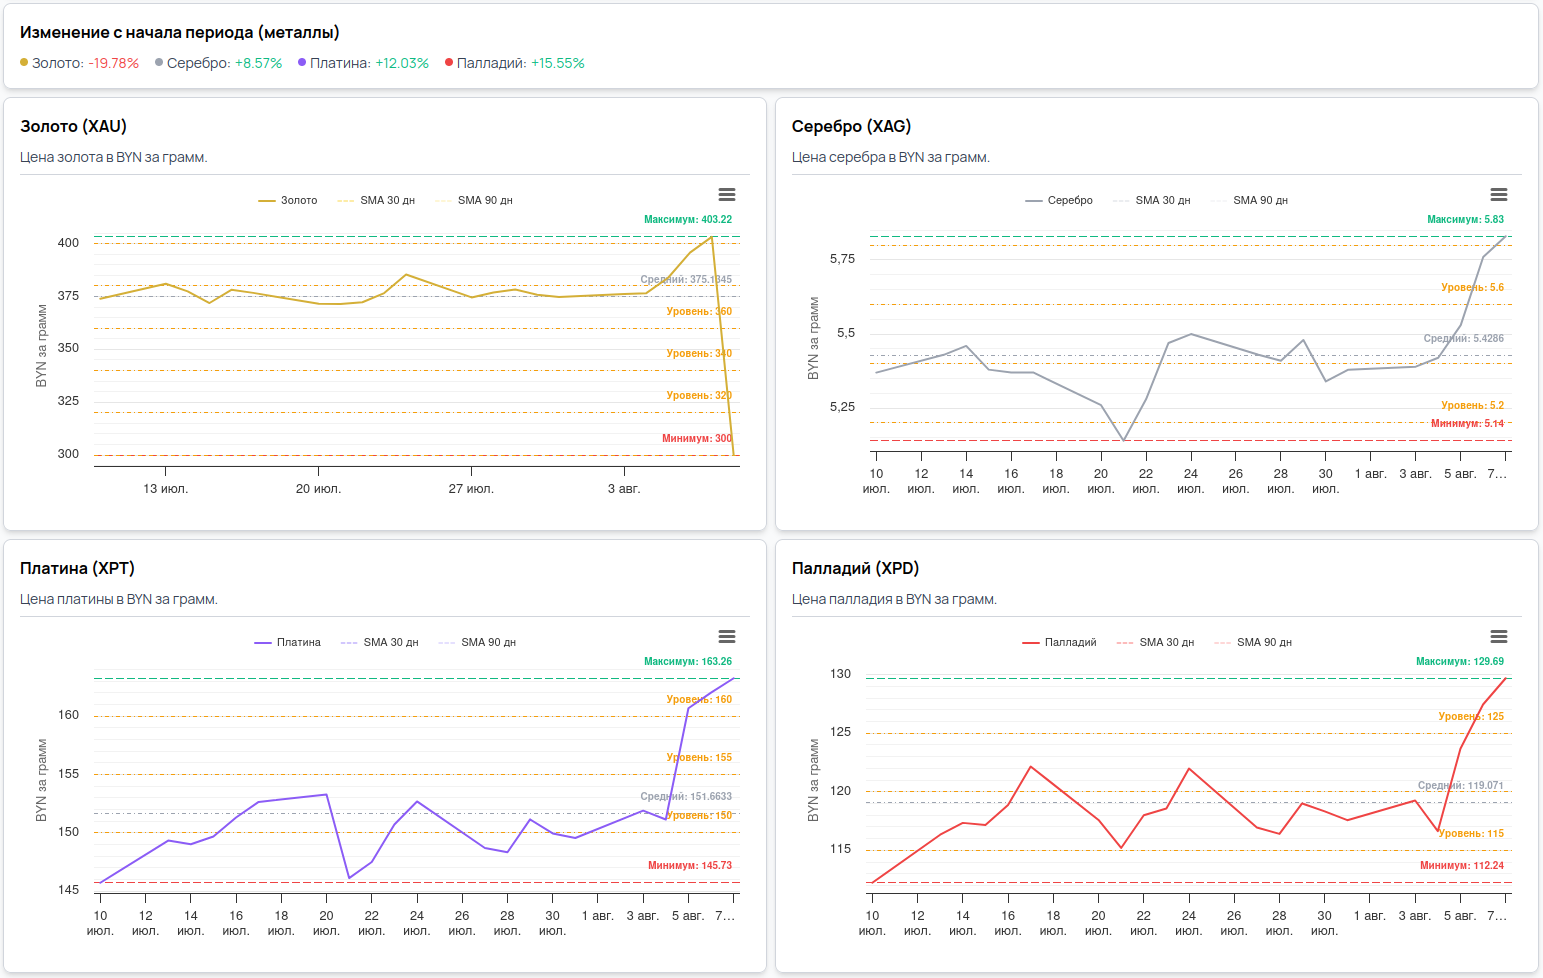Toggle SMA 30 дн in the platinum chart legend
This screenshot has width=1543, height=978.
380,642
